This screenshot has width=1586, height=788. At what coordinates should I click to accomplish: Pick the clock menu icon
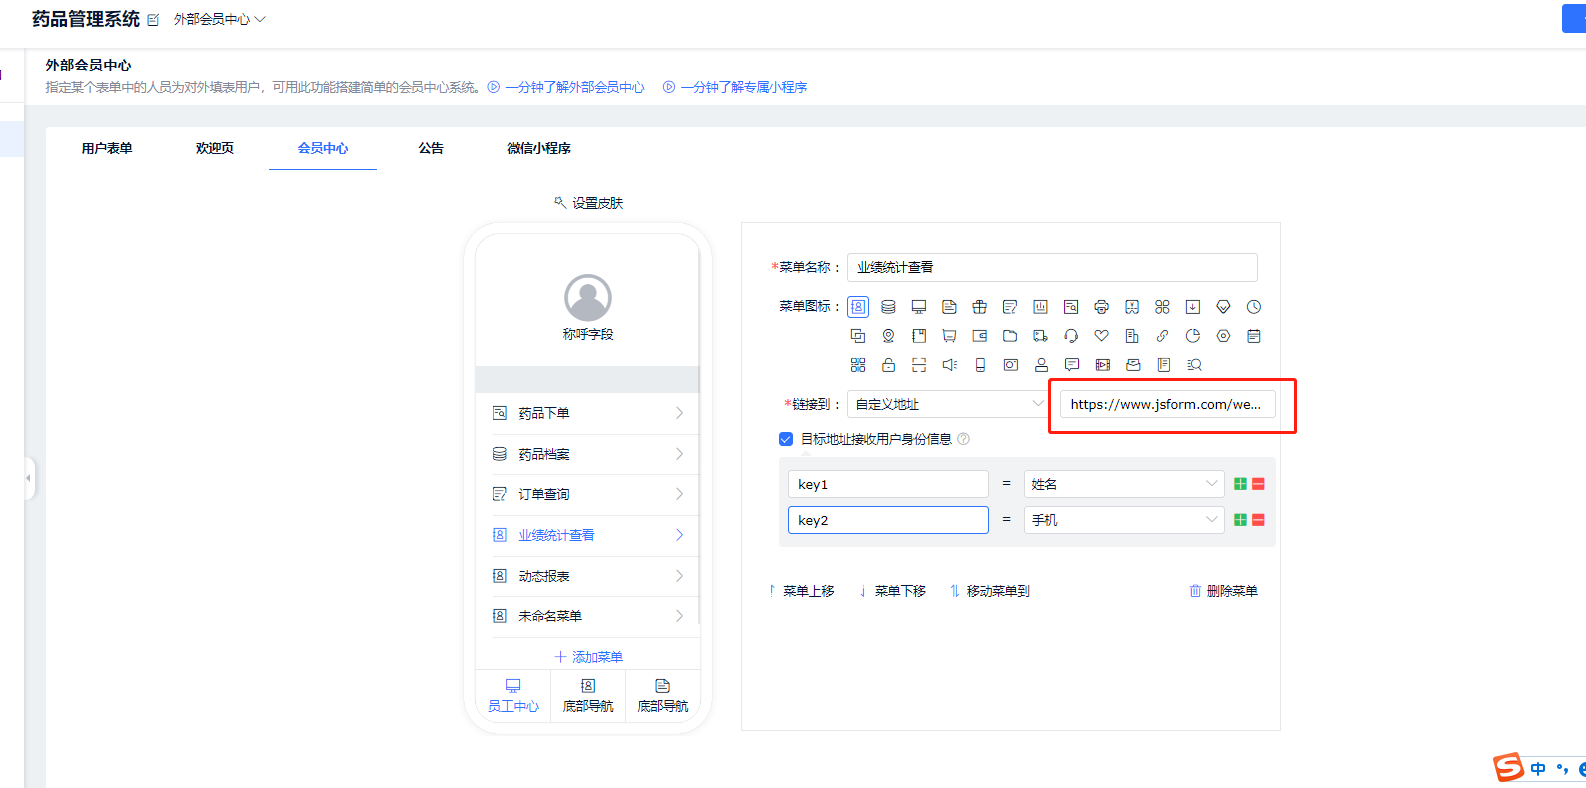tap(1254, 307)
